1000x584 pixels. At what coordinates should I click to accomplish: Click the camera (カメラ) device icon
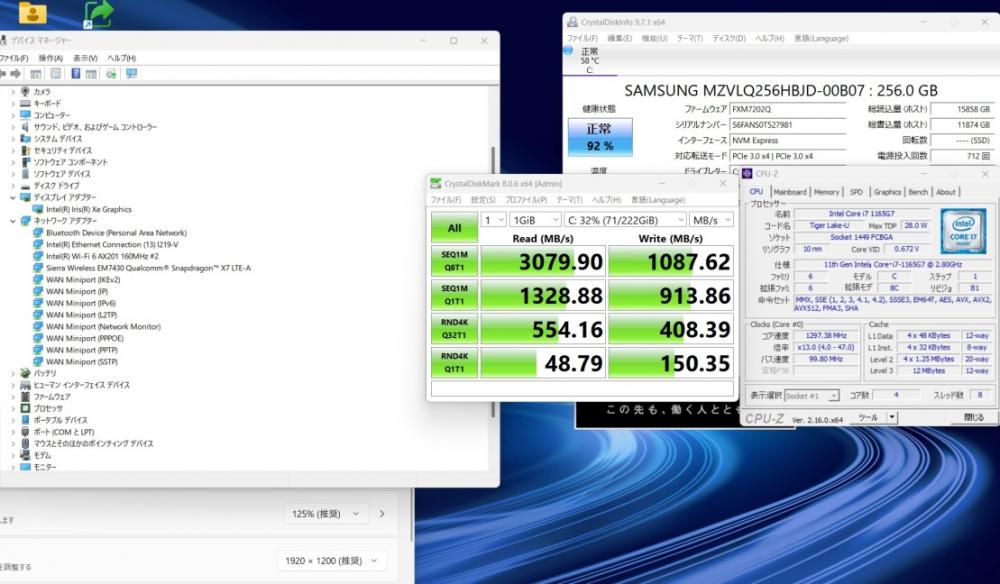click(26, 92)
